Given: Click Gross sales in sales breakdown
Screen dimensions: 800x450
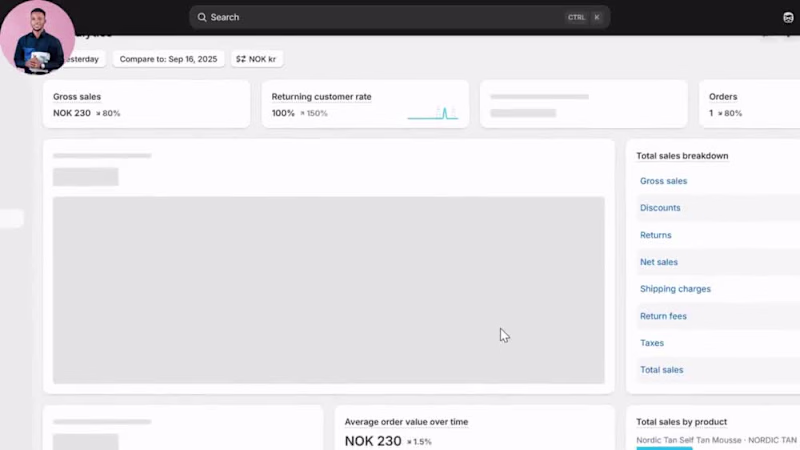Looking at the screenshot, I should click(x=663, y=181).
